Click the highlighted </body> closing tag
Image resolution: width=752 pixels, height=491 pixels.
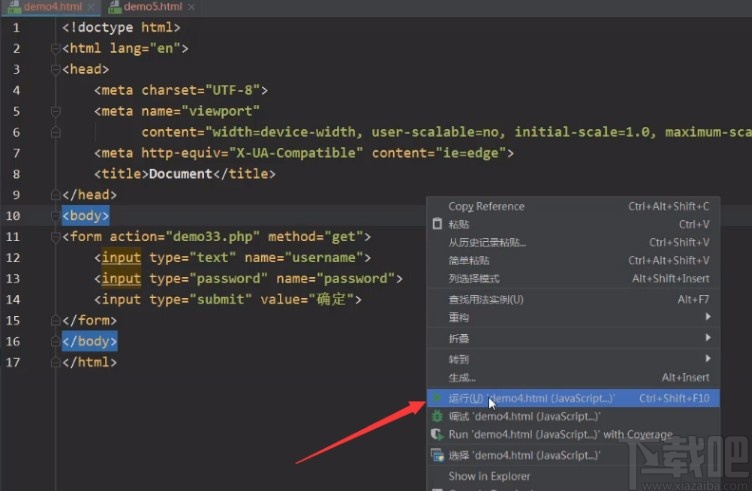click(x=89, y=341)
